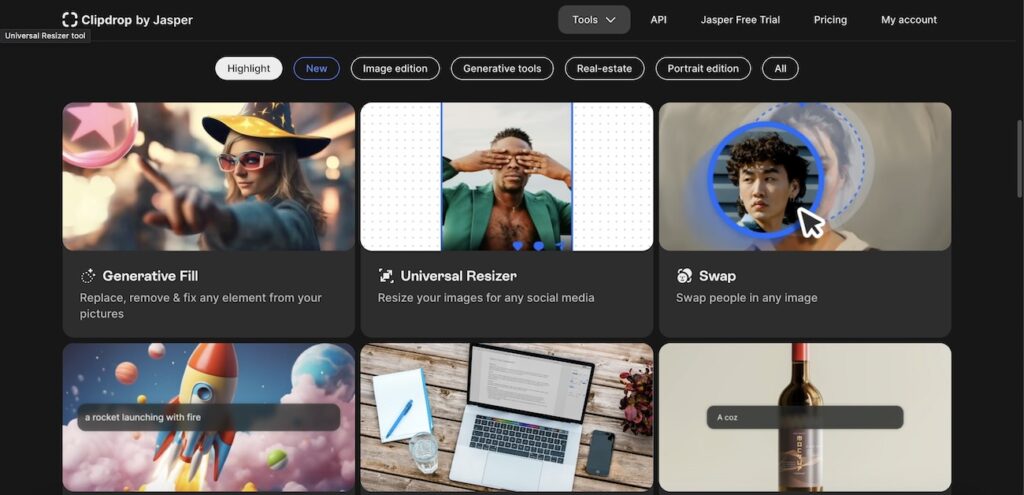Click the Universal Resizer icon
Viewport: 1024px width, 495px height.
click(x=386, y=276)
